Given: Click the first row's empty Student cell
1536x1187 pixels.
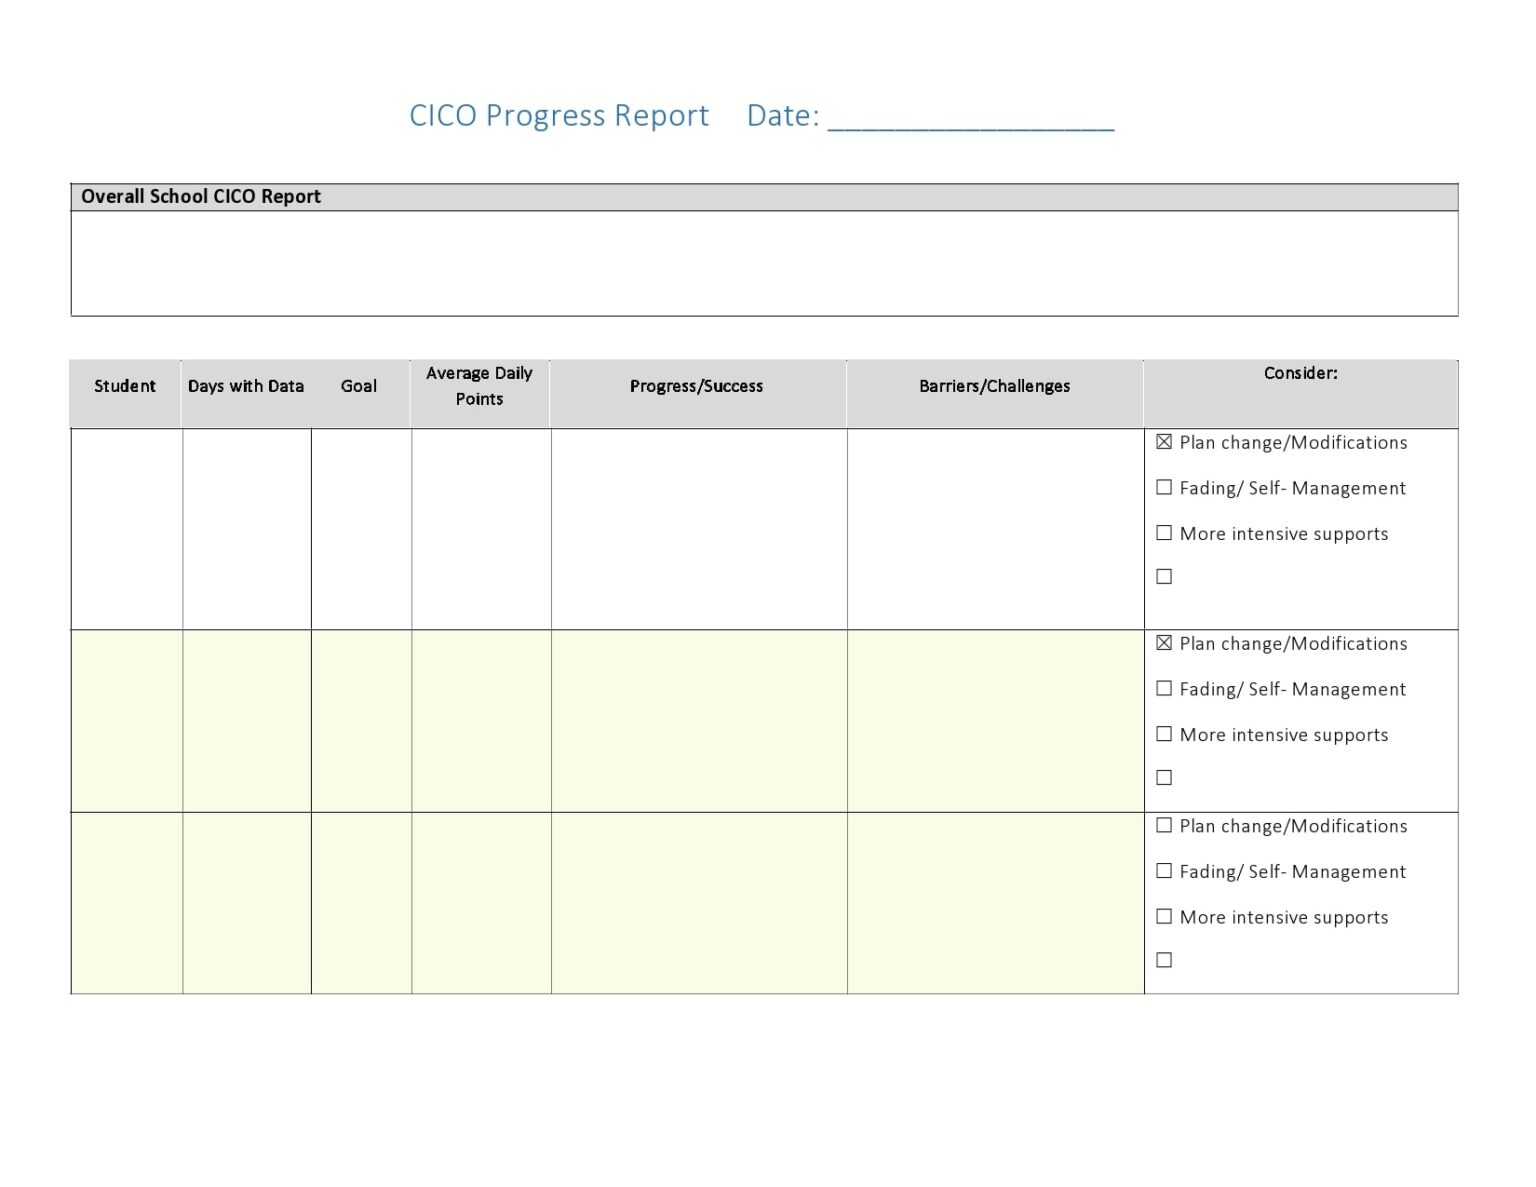Looking at the screenshot, I should (127, 529).
